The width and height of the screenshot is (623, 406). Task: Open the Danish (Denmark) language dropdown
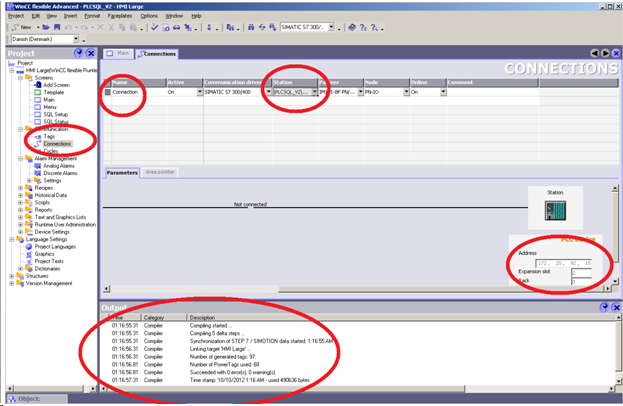point(76,39)
